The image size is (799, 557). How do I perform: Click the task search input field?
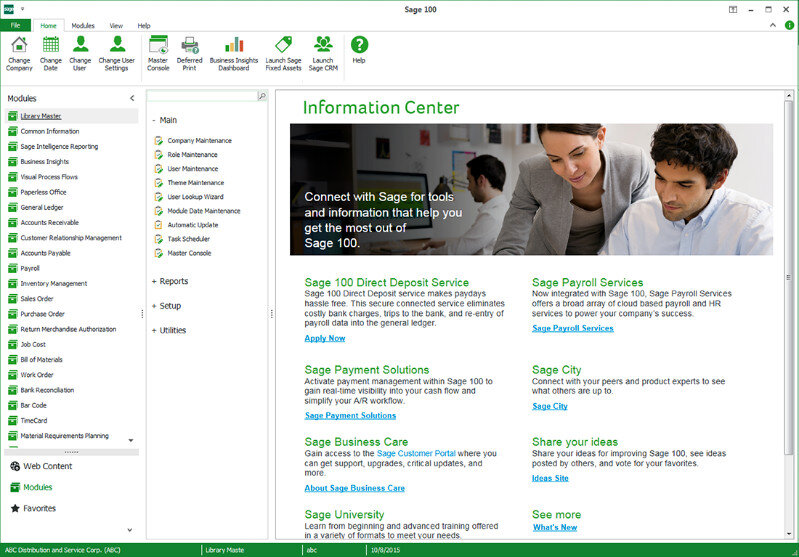[x=201, y=96]
